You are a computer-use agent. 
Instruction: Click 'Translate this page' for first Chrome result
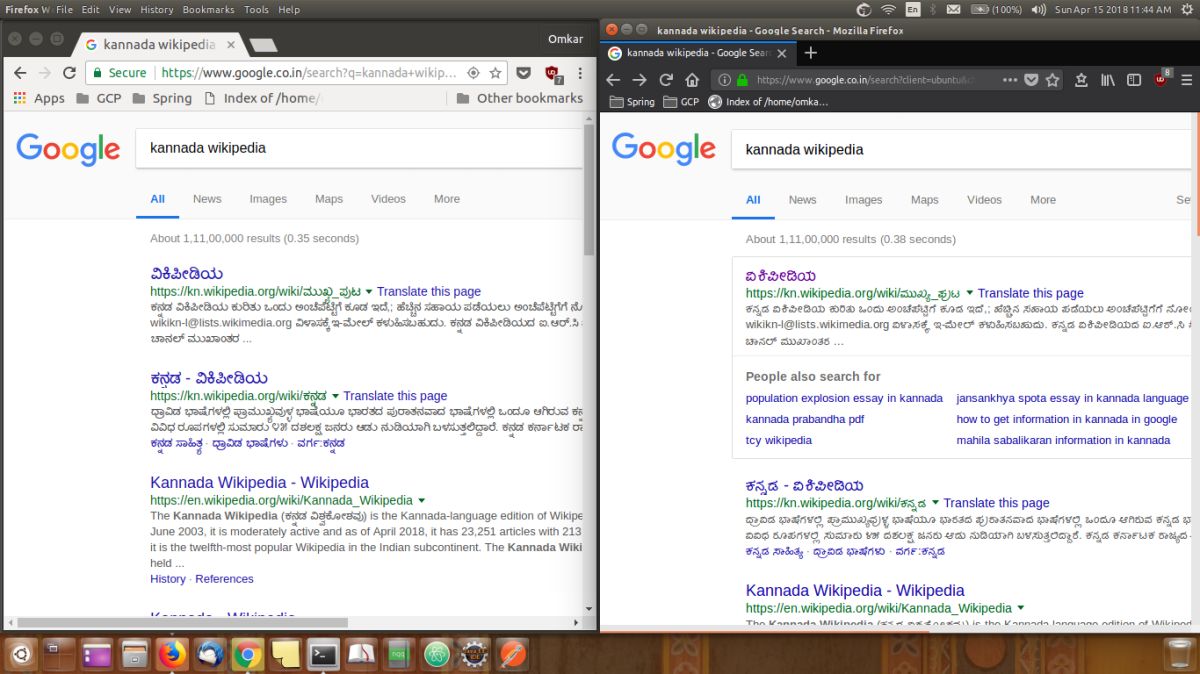click(429, 291)
